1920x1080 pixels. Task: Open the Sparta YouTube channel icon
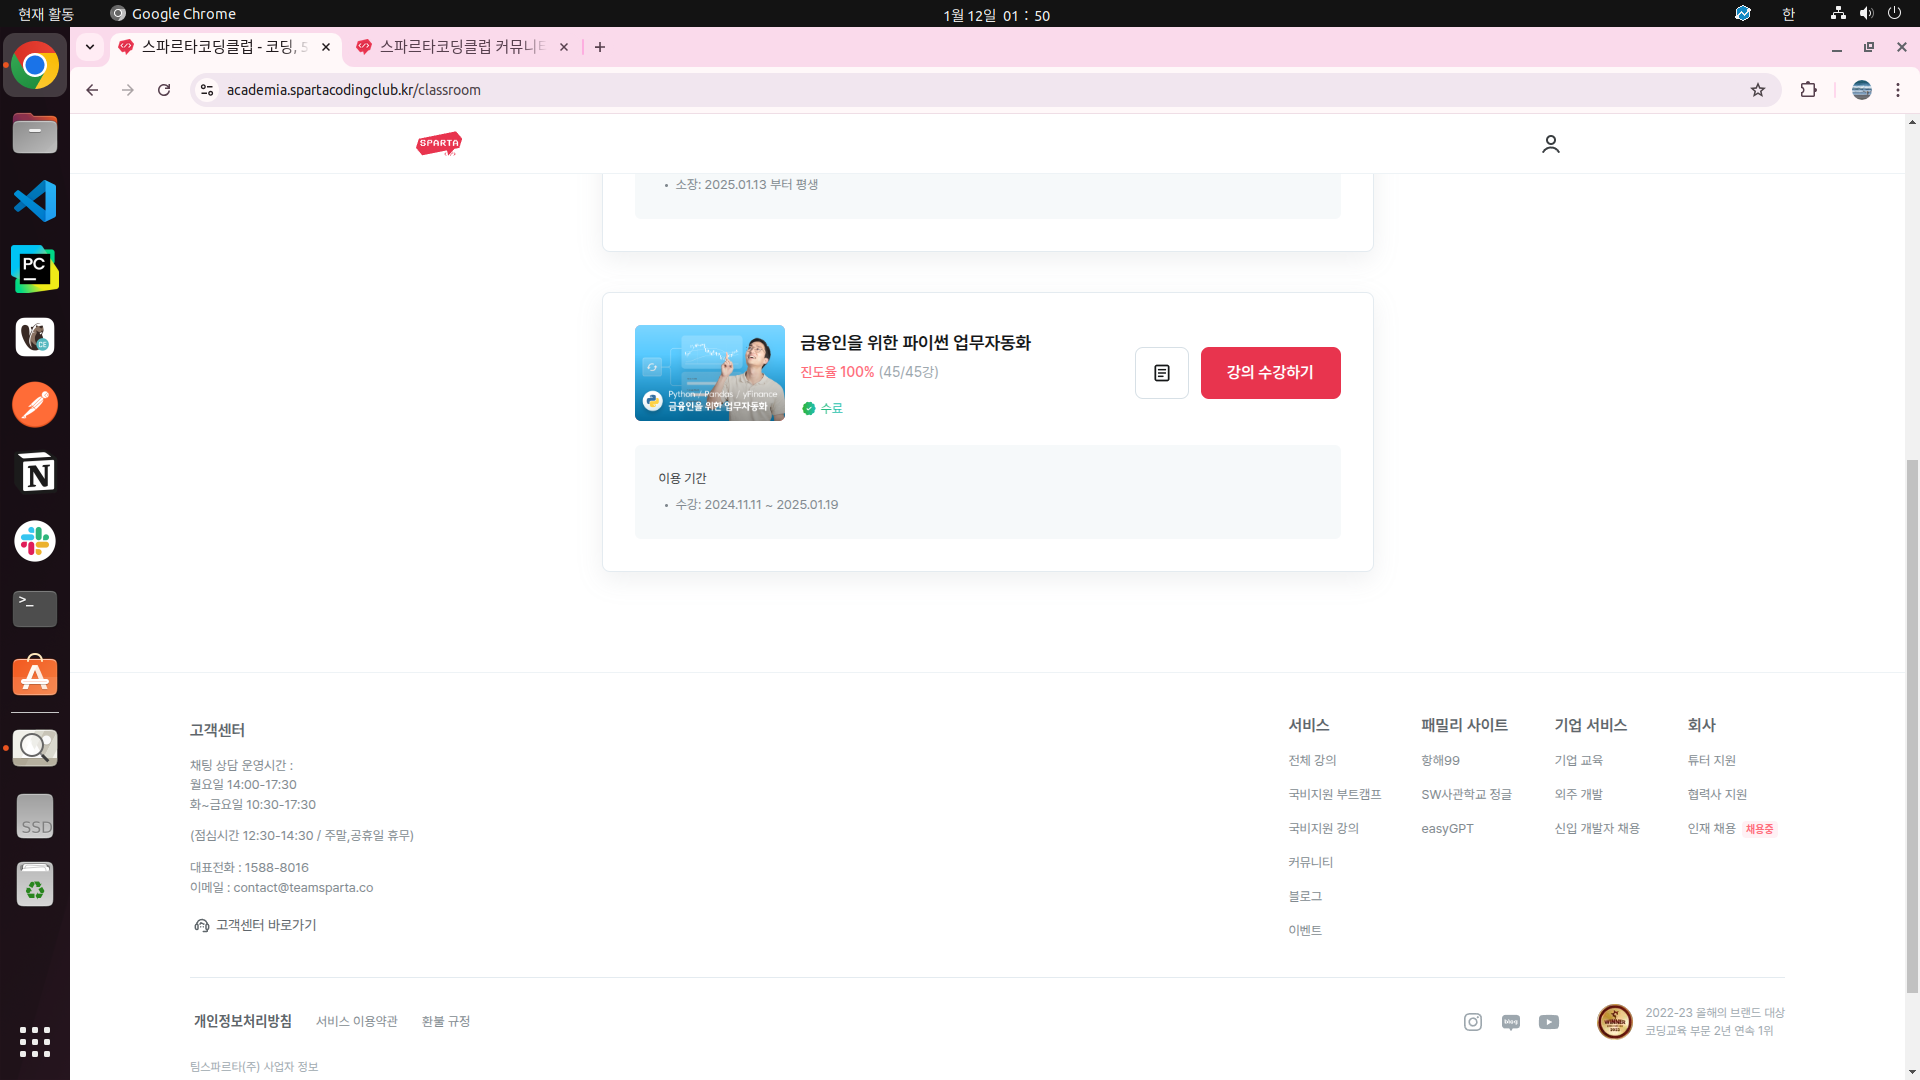1549,1022
